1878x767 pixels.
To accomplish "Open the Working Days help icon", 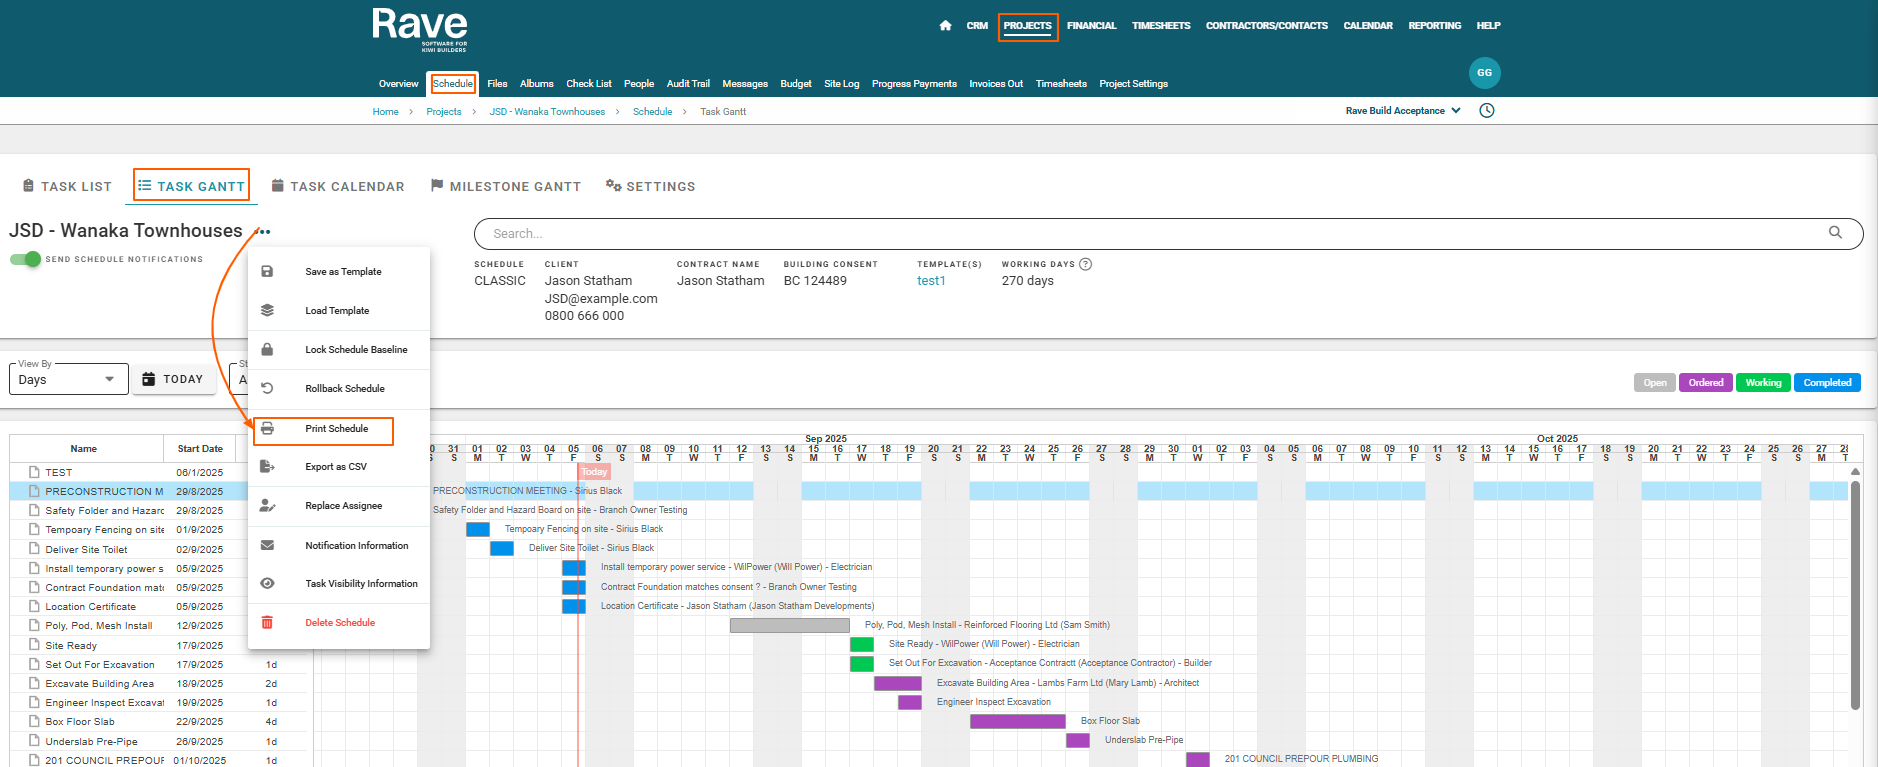I will pos(1086,264).
